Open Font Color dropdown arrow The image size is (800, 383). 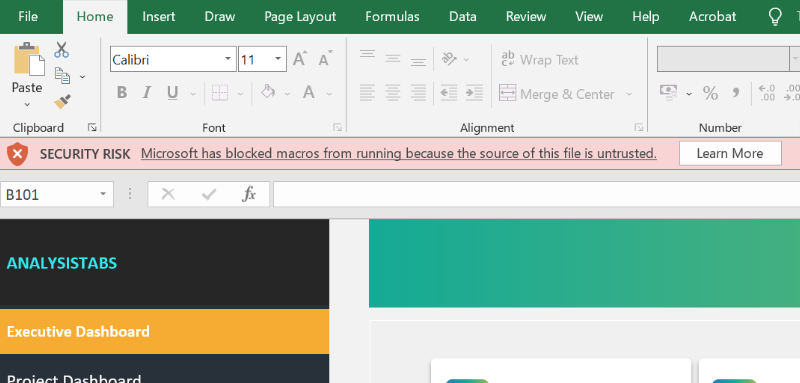(329, 94)
